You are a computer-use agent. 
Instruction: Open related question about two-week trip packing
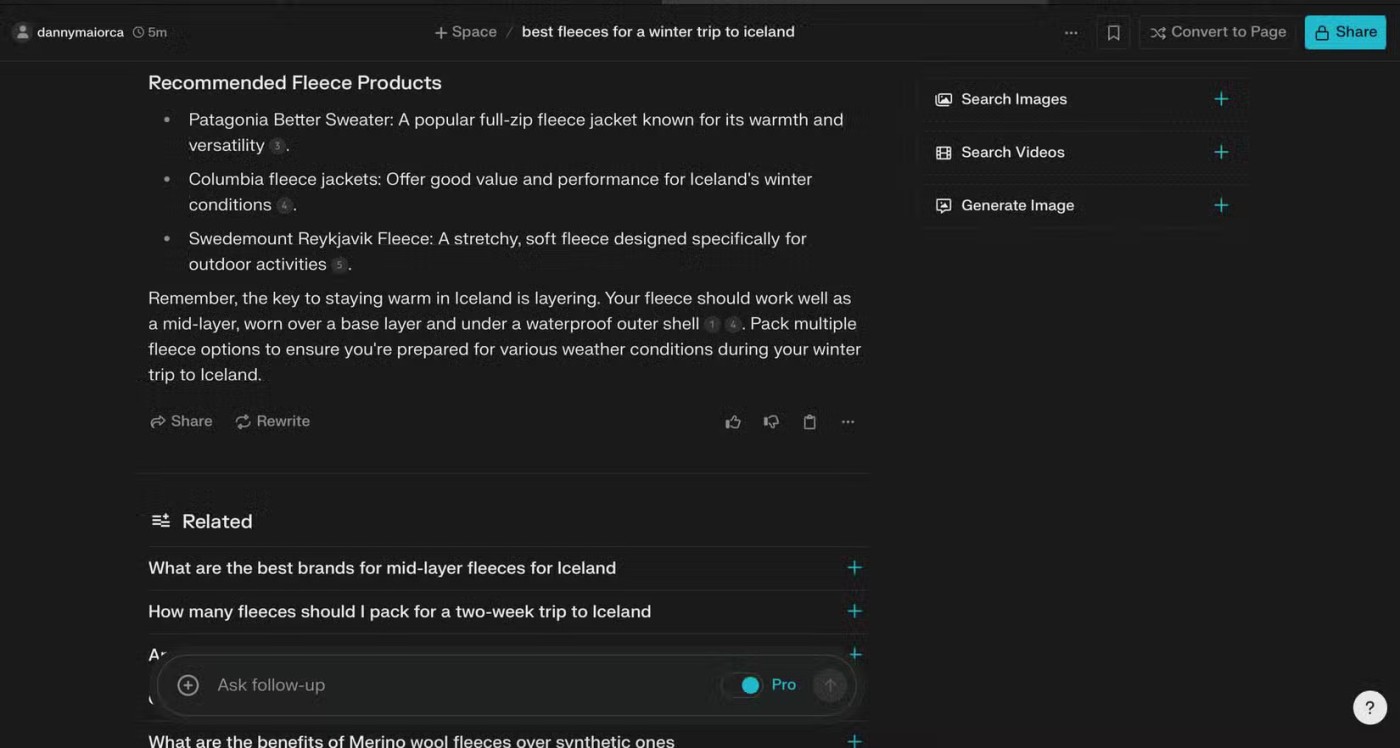(x=399, y=612)
